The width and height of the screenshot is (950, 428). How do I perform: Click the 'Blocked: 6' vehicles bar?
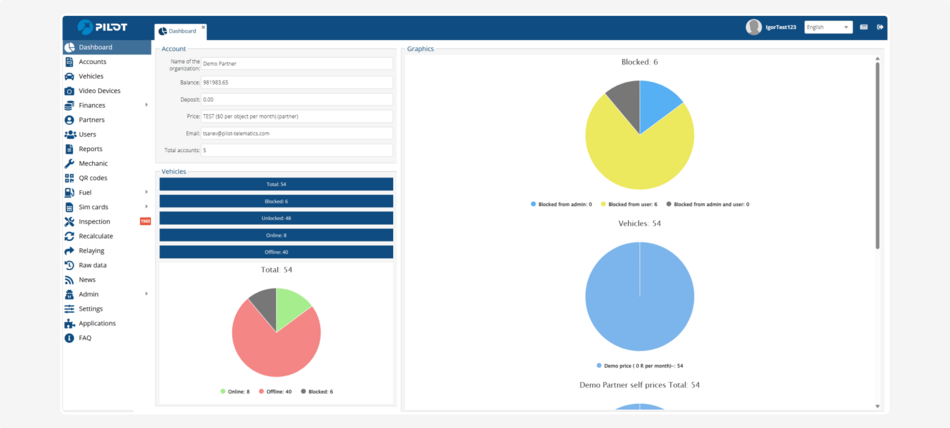[x=276, y=201]
